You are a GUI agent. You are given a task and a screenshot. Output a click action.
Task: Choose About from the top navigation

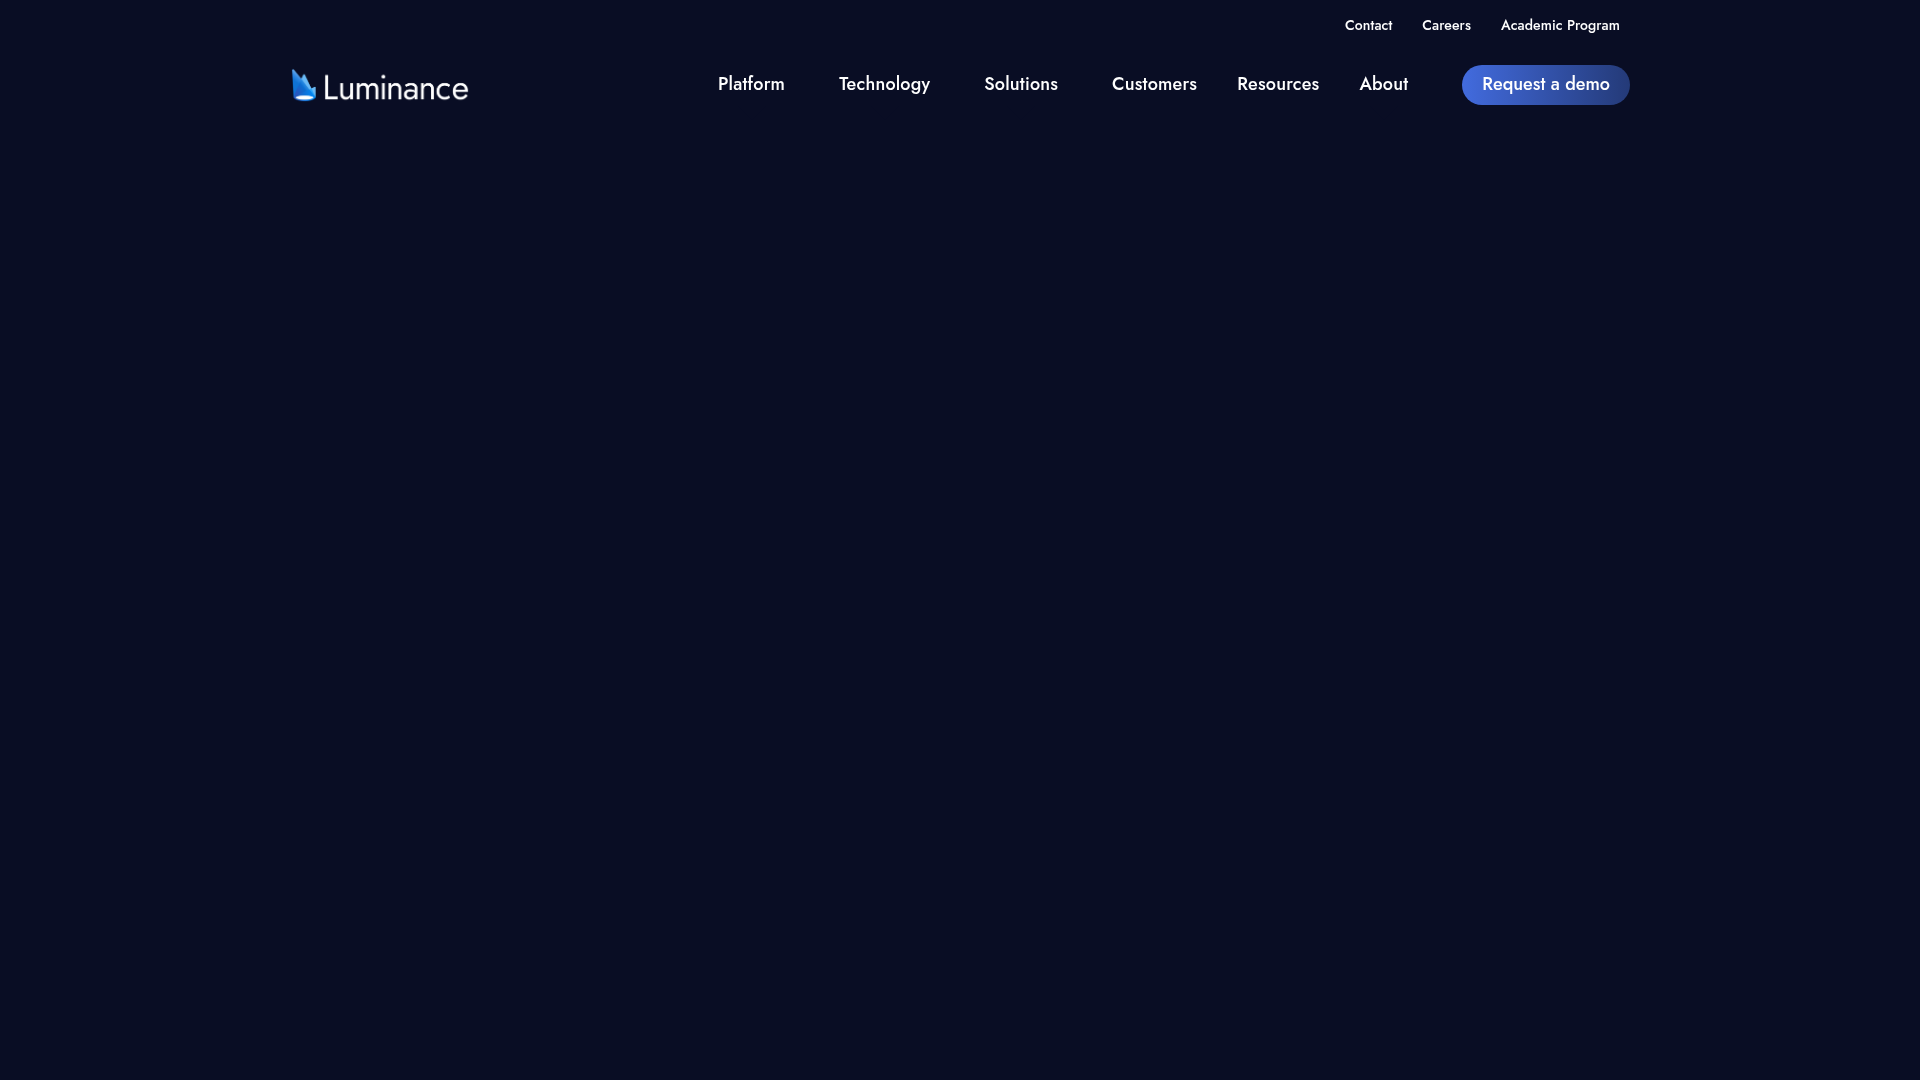pos(1383,84)
